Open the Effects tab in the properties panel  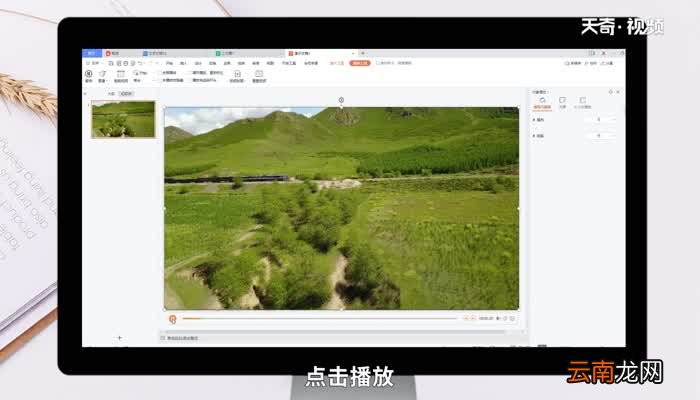click(562, 103)
